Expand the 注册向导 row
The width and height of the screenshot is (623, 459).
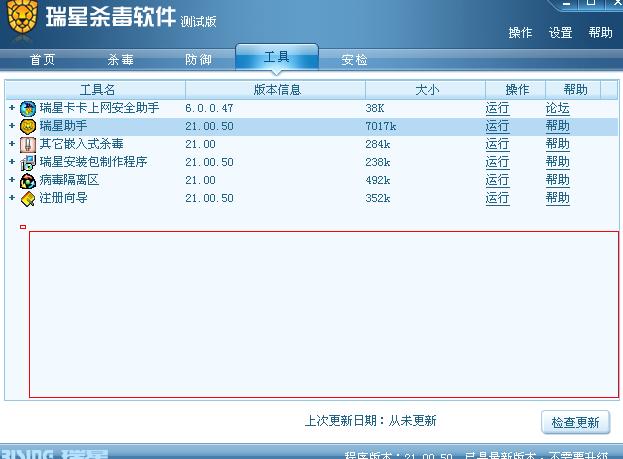tap(12, 198)
